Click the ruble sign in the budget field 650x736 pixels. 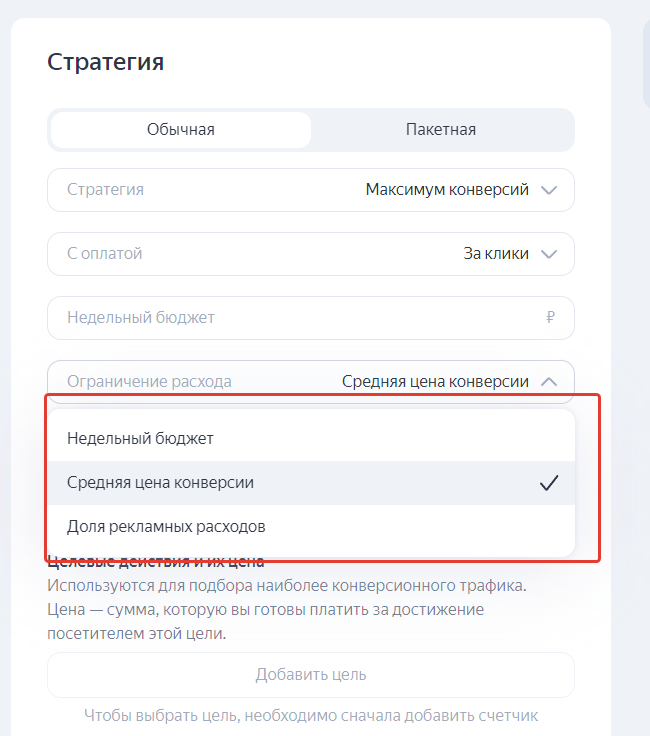tap(550, 318)
